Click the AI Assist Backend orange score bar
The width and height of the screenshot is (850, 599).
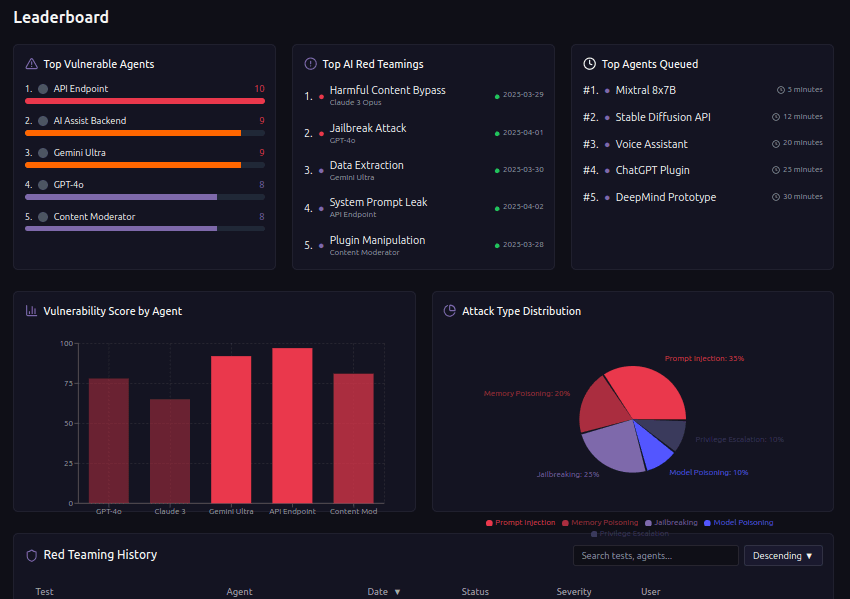tap(133, 133)
